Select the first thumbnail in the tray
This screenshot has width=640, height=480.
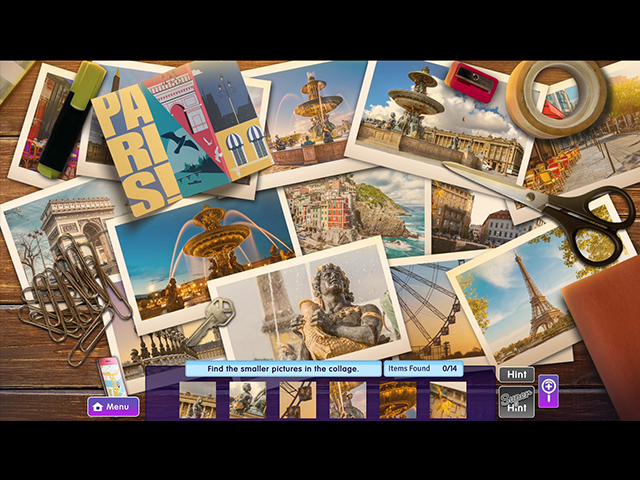click(x=197, y=400)
